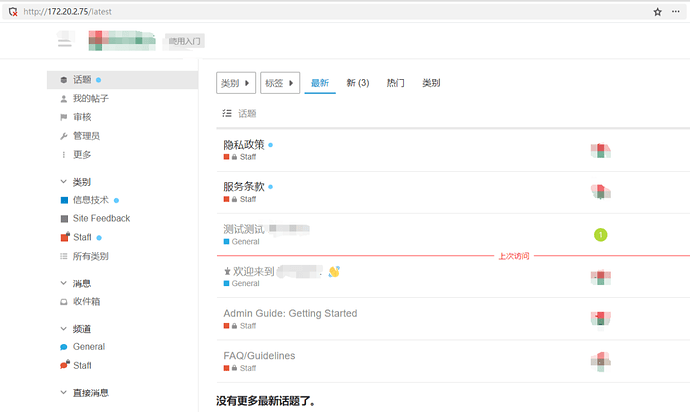690x412 pixels.
Task: Click poster avatar on FAQ/Guidelines row
Action: [601, 361]
